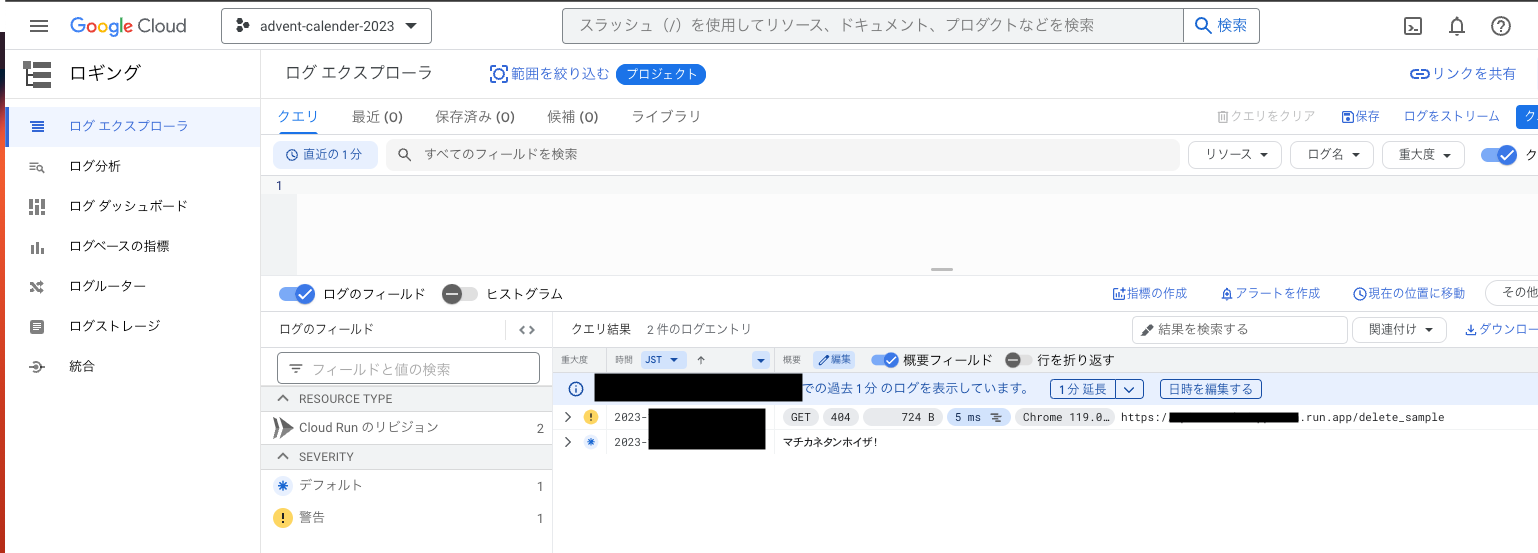Expand the マチカネタンホイザ! log entry
This screenshot has width=1538, height=553.
568,442
